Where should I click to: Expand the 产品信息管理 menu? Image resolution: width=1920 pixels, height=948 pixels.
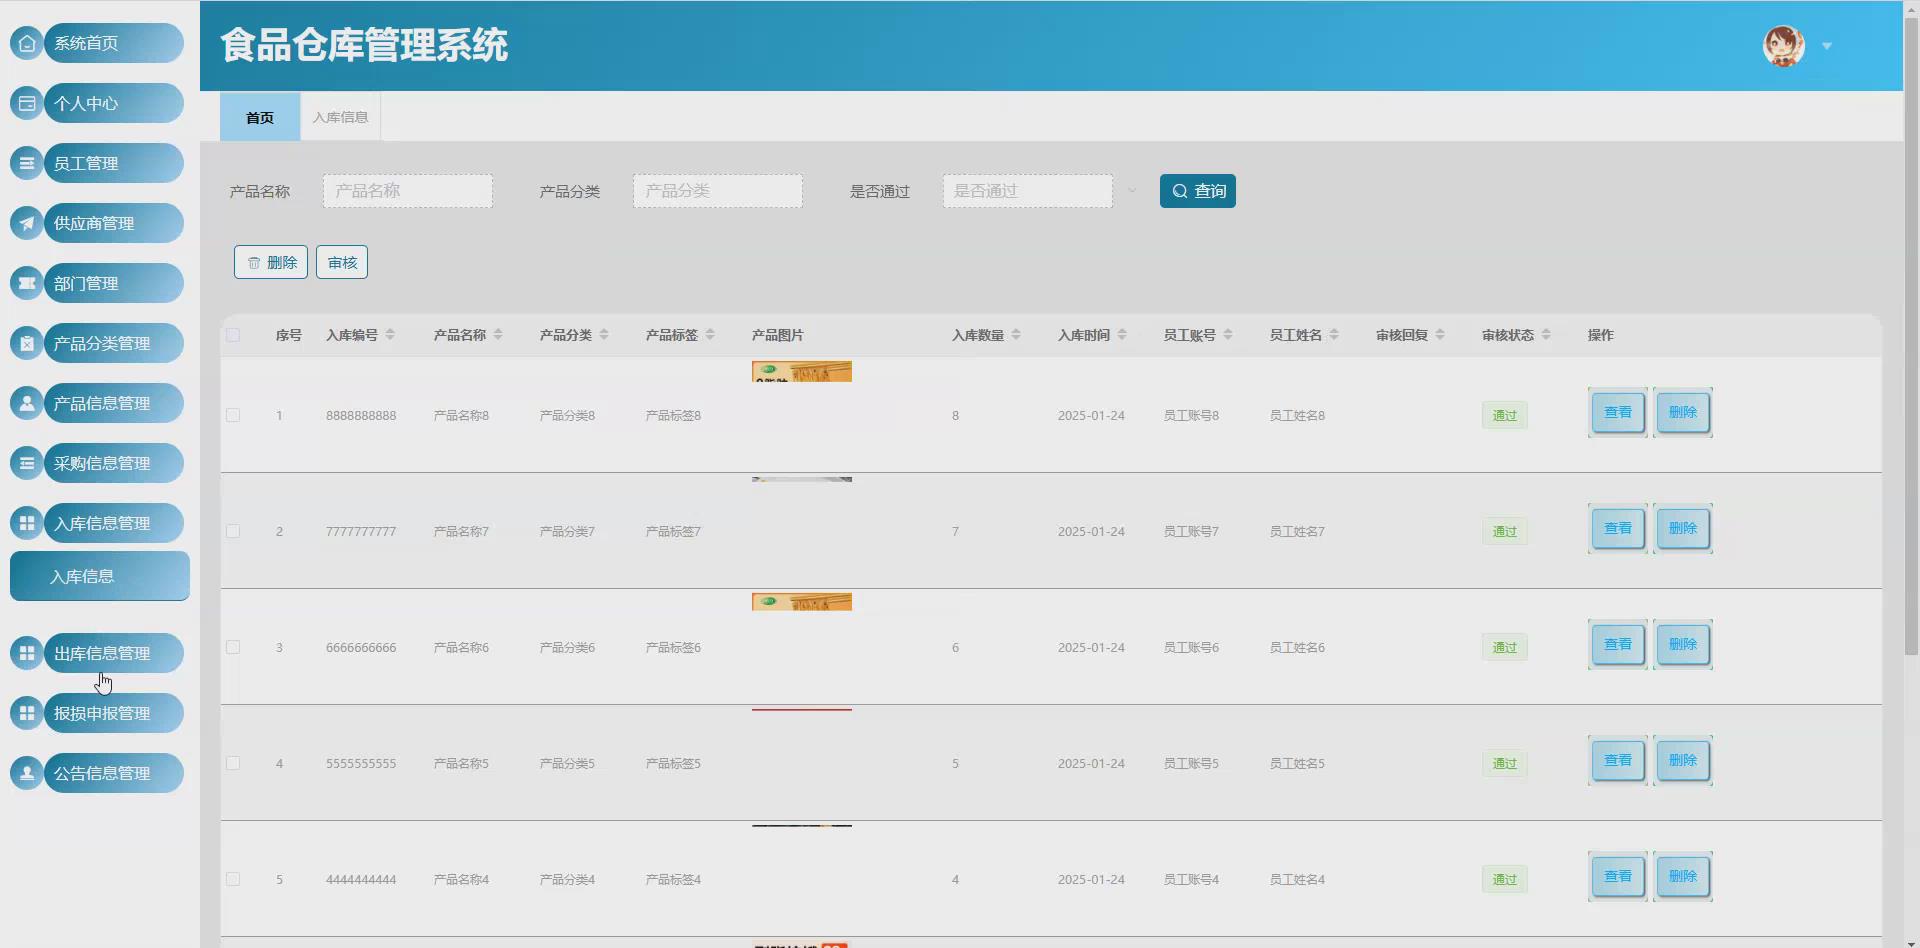[113, 403]
